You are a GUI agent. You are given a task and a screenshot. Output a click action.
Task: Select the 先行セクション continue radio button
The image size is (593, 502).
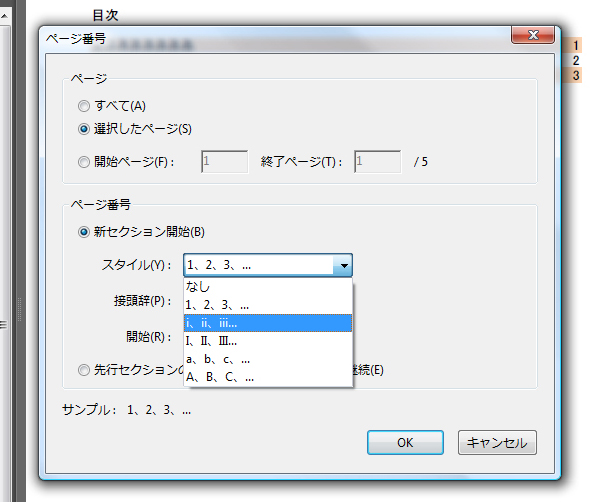(84, 370)
